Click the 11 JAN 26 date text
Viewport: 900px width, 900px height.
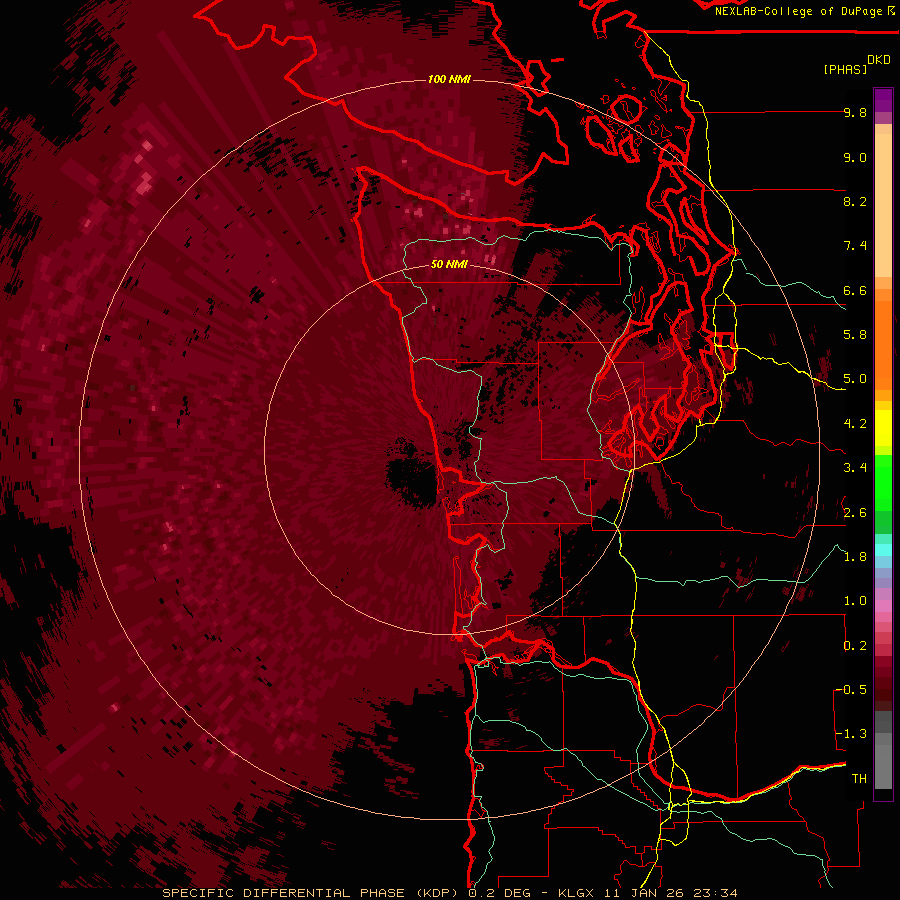[643, 893]
